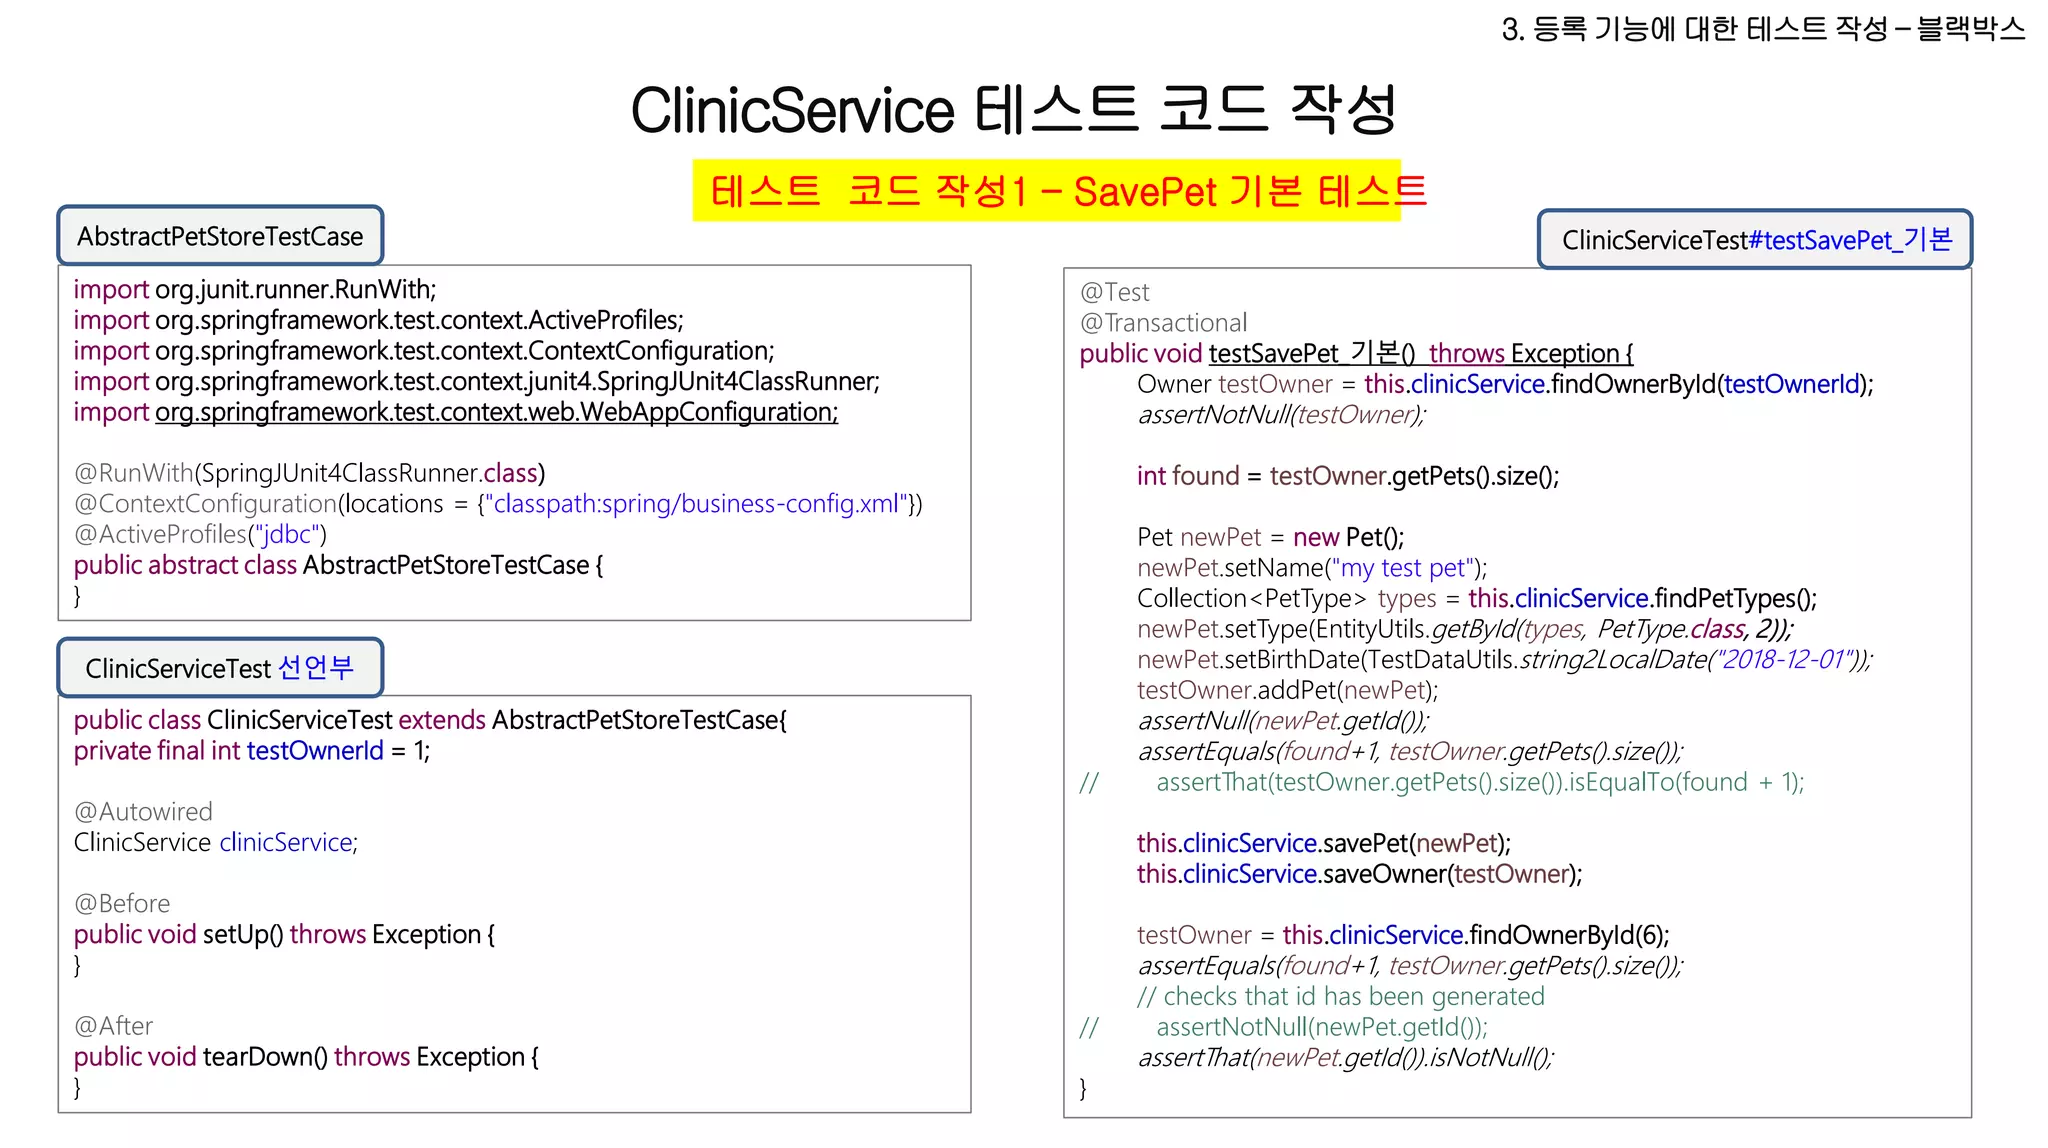Click 'newPet.setName("my test pet");'

click(1312, 568)
